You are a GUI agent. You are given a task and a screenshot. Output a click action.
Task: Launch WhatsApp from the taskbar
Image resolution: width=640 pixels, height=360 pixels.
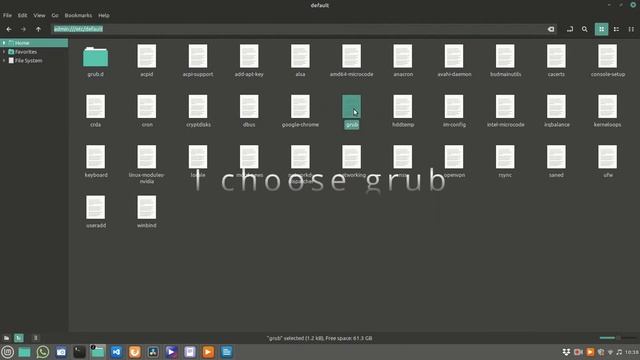(43, 352)
